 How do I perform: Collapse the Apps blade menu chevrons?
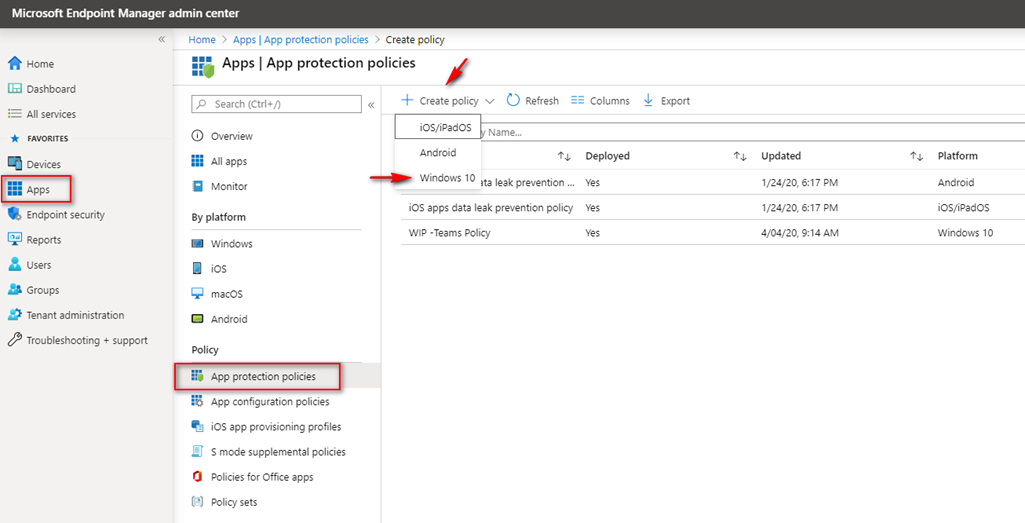coord(371,105)
